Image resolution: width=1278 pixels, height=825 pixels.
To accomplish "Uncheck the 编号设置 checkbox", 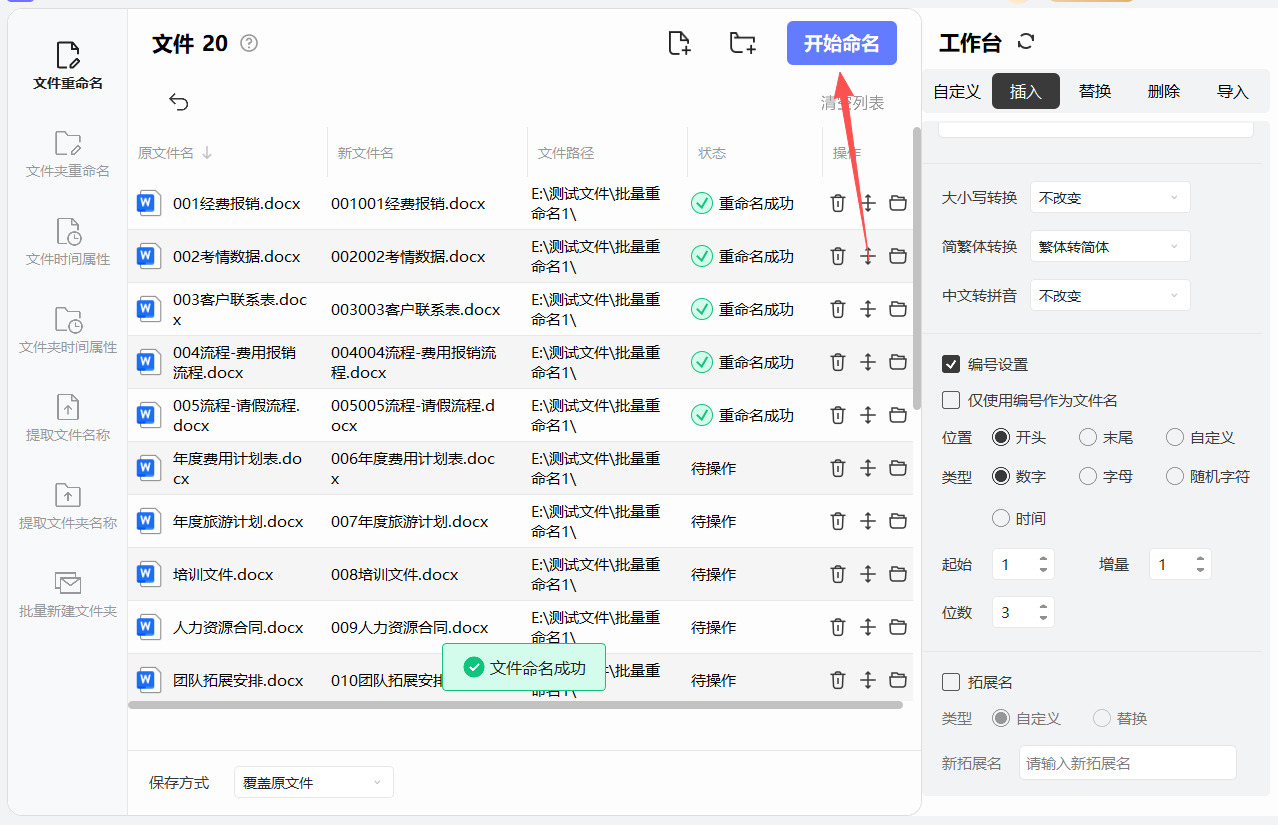I will (951, 364).
